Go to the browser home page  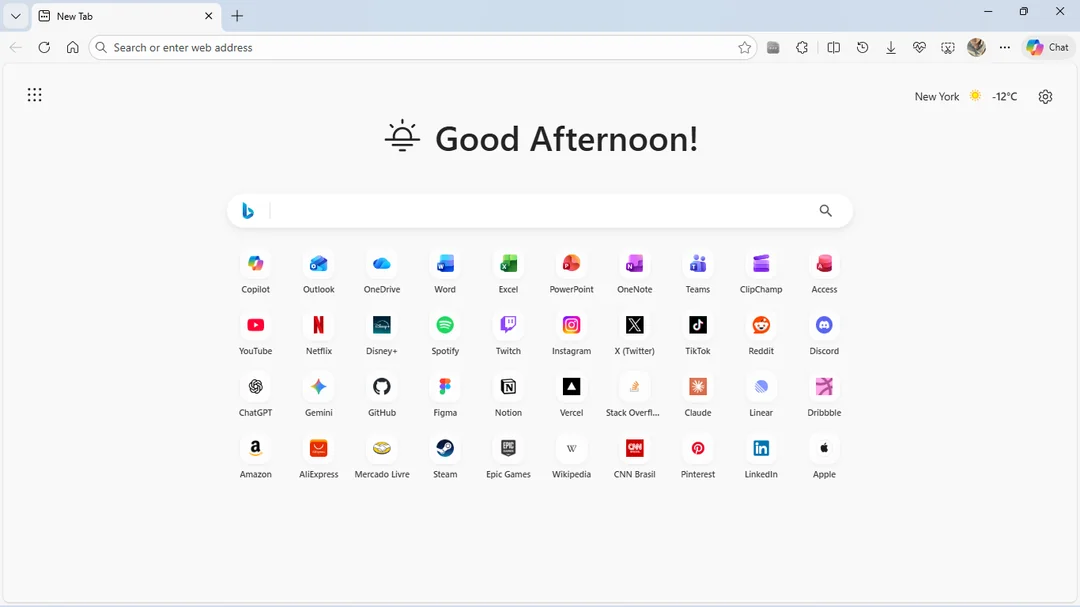point(72,48)
